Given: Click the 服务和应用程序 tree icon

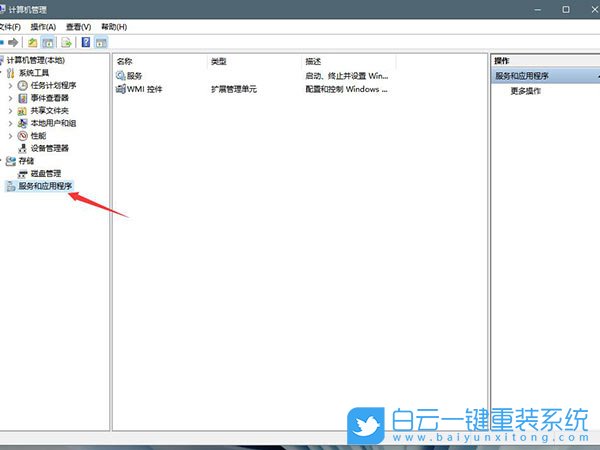Looking at the screenshot, I should point(11,186).
